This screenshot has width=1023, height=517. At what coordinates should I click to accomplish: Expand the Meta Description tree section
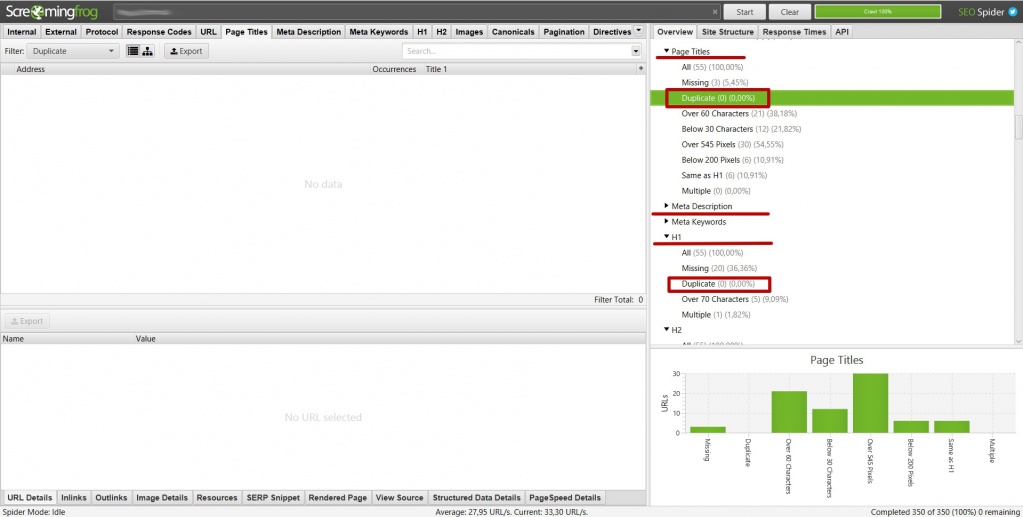tap(667, 206)
